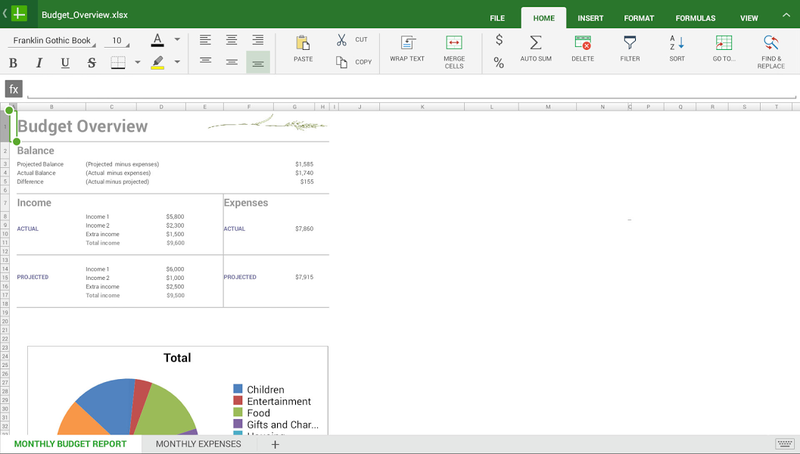The height and width of the screenshot is (454, 800).
Task: Toggle underline formatting
Action: click(x=65, y=63)
